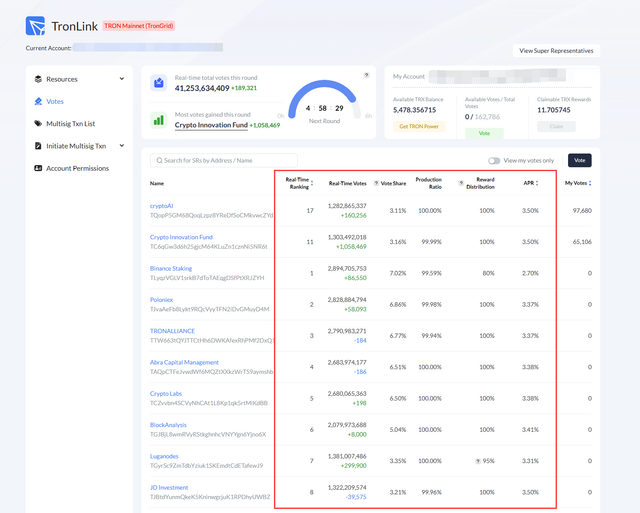Click available TRX balance 5,478.356715
Viewport: 640px width, 513px height.
pos(414,110)
